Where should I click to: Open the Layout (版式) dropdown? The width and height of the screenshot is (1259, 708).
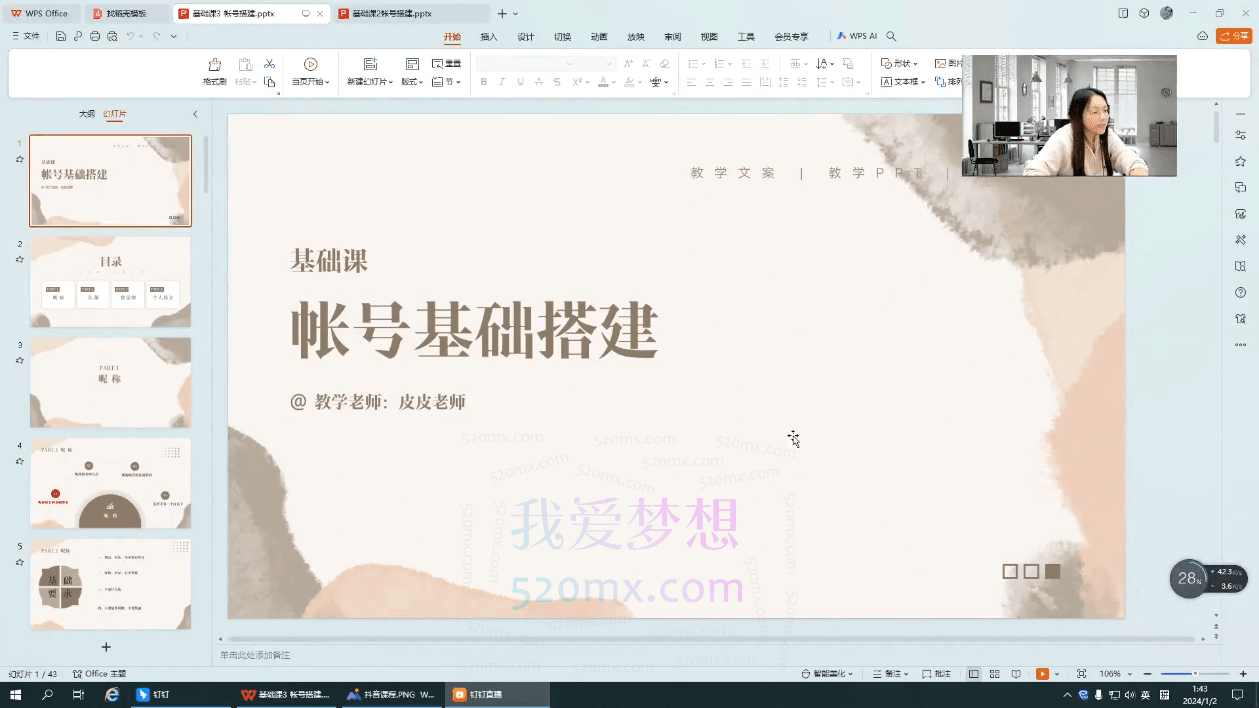[411, 82]
